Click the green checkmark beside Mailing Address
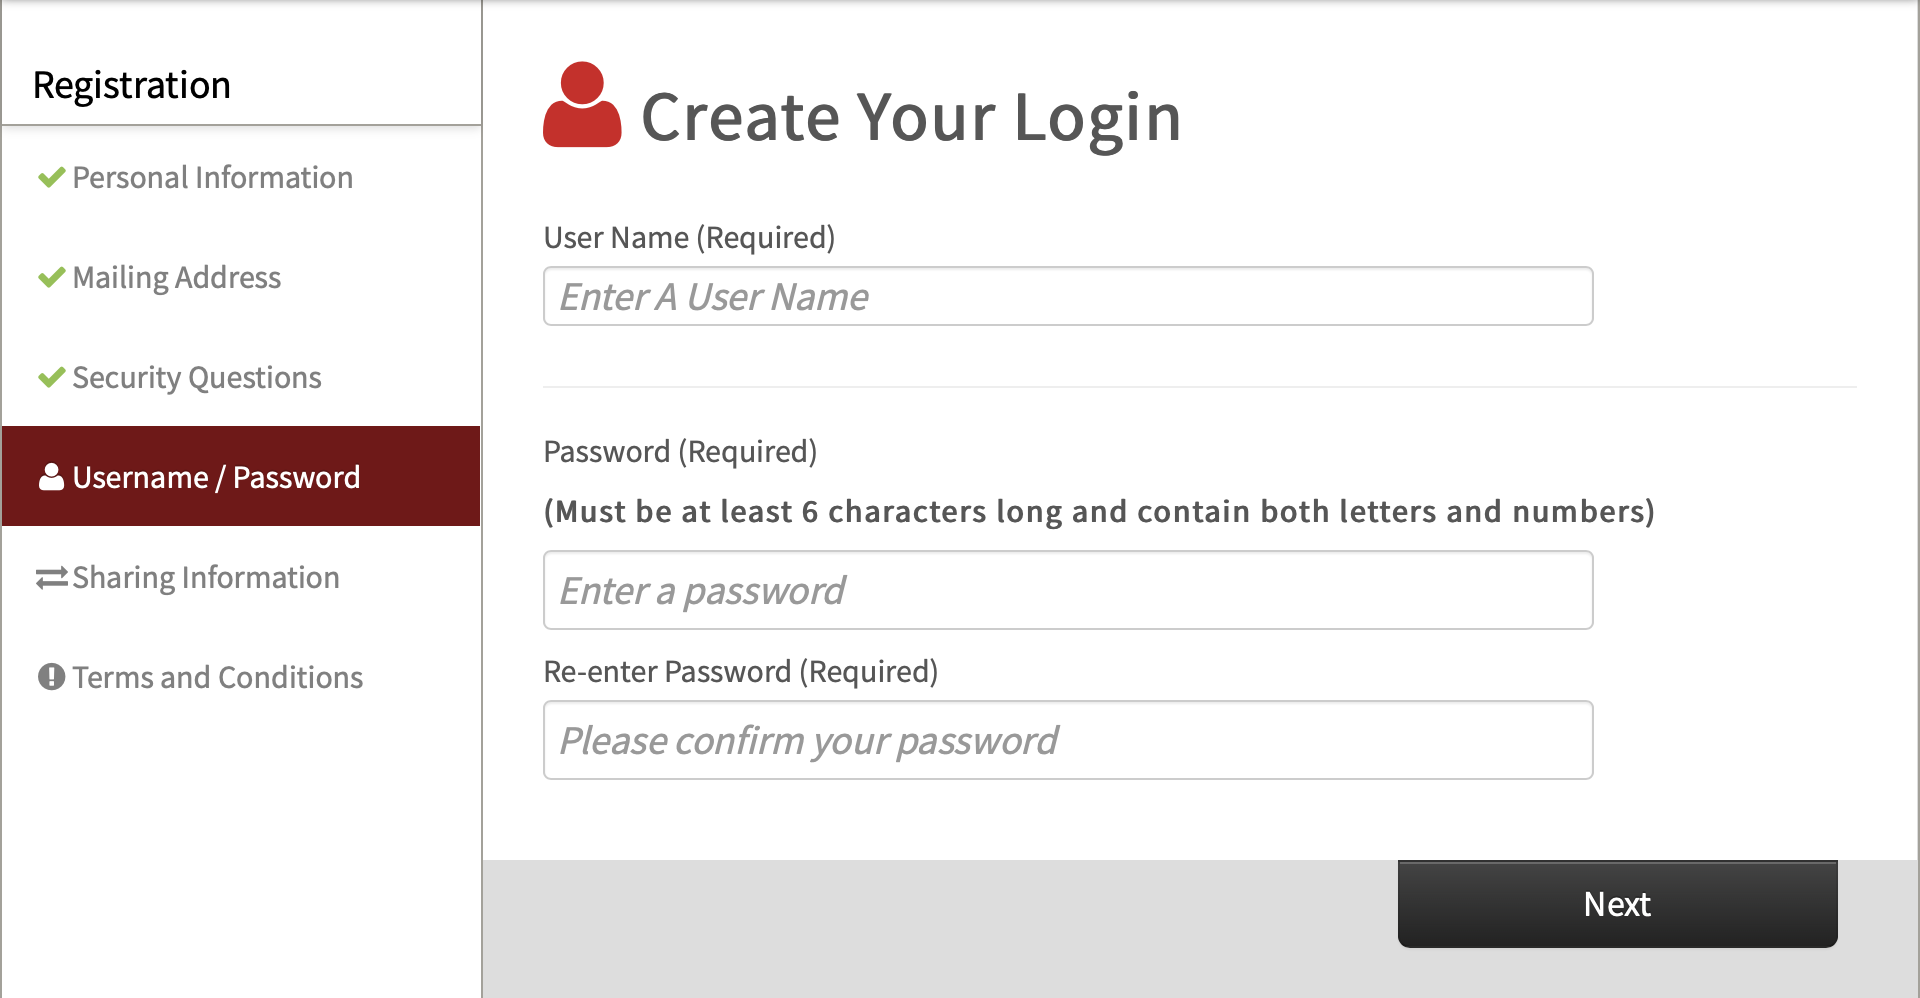 (51, 278)
